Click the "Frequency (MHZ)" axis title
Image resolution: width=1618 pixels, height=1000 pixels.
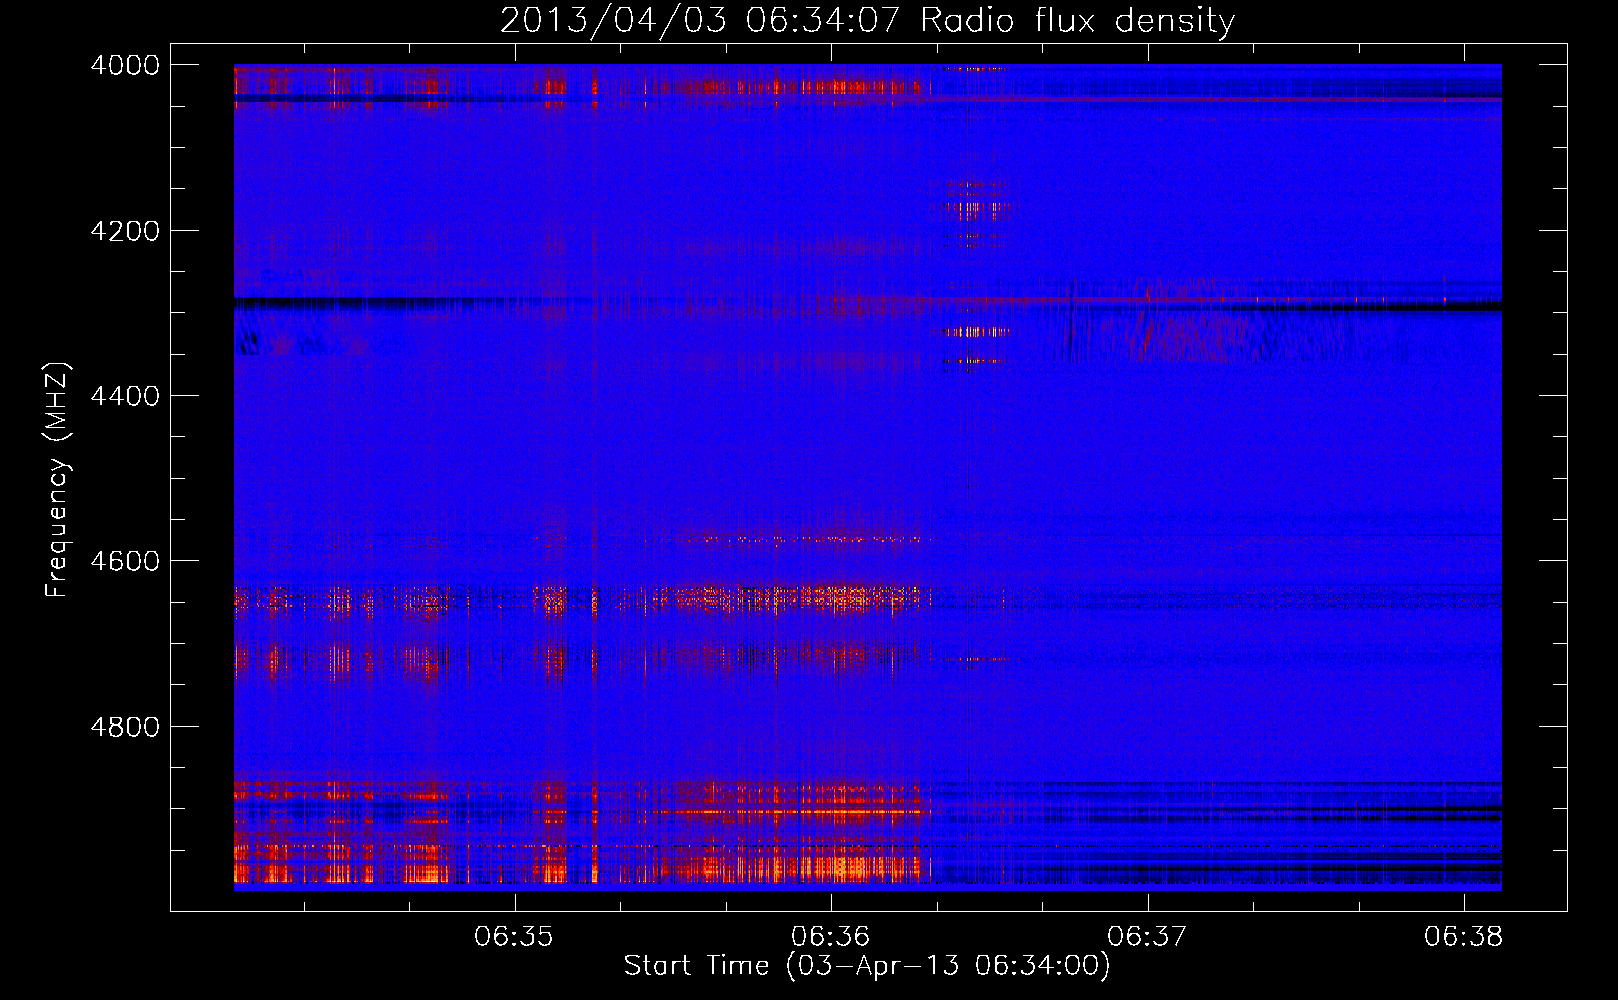pos(58,480)
